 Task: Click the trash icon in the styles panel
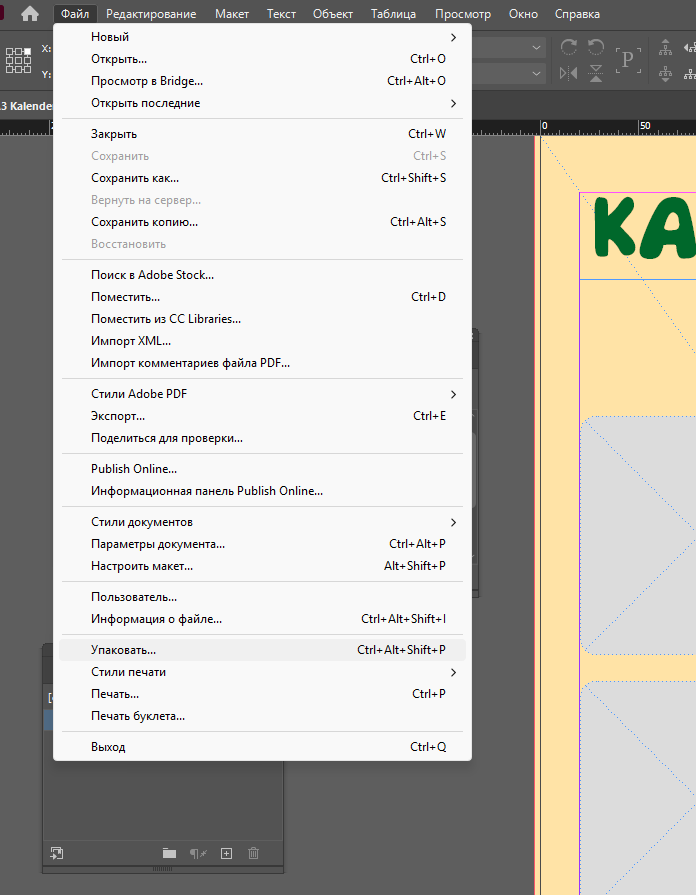point(253,853)
